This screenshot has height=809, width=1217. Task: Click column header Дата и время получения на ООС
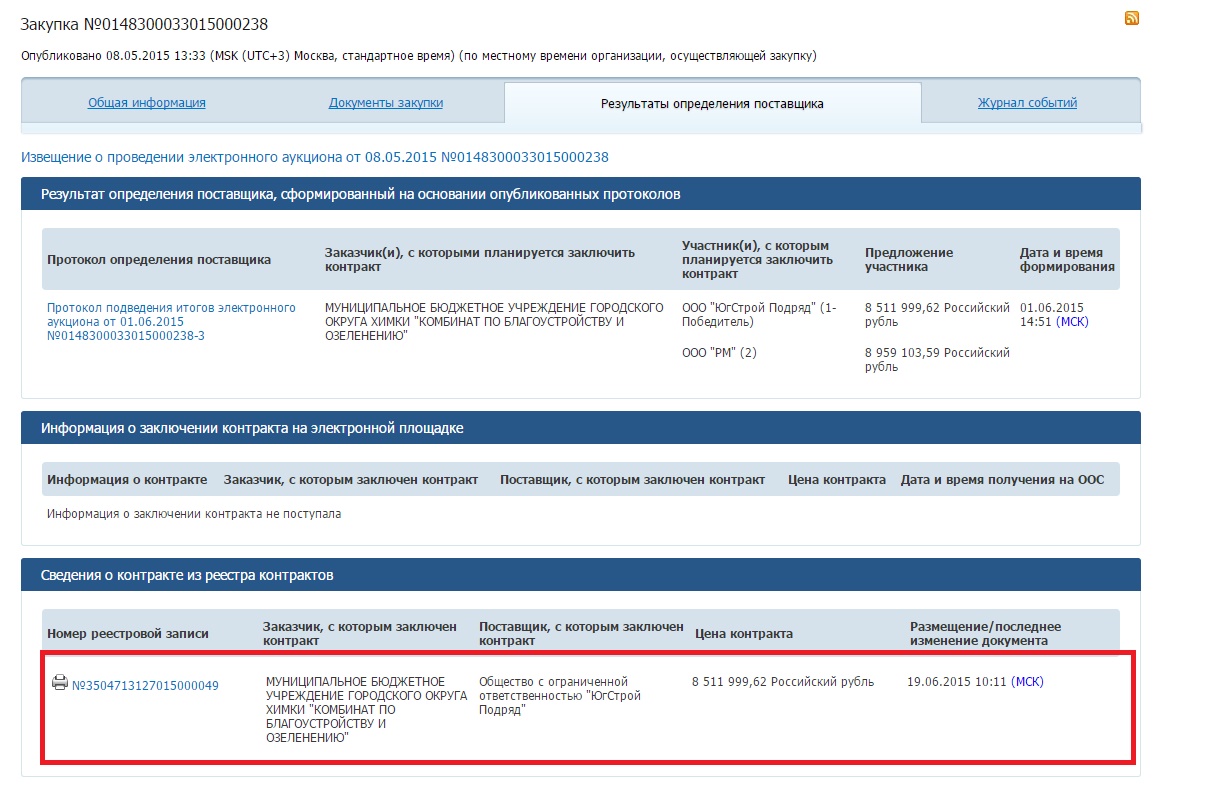(x=1002, y=480)
